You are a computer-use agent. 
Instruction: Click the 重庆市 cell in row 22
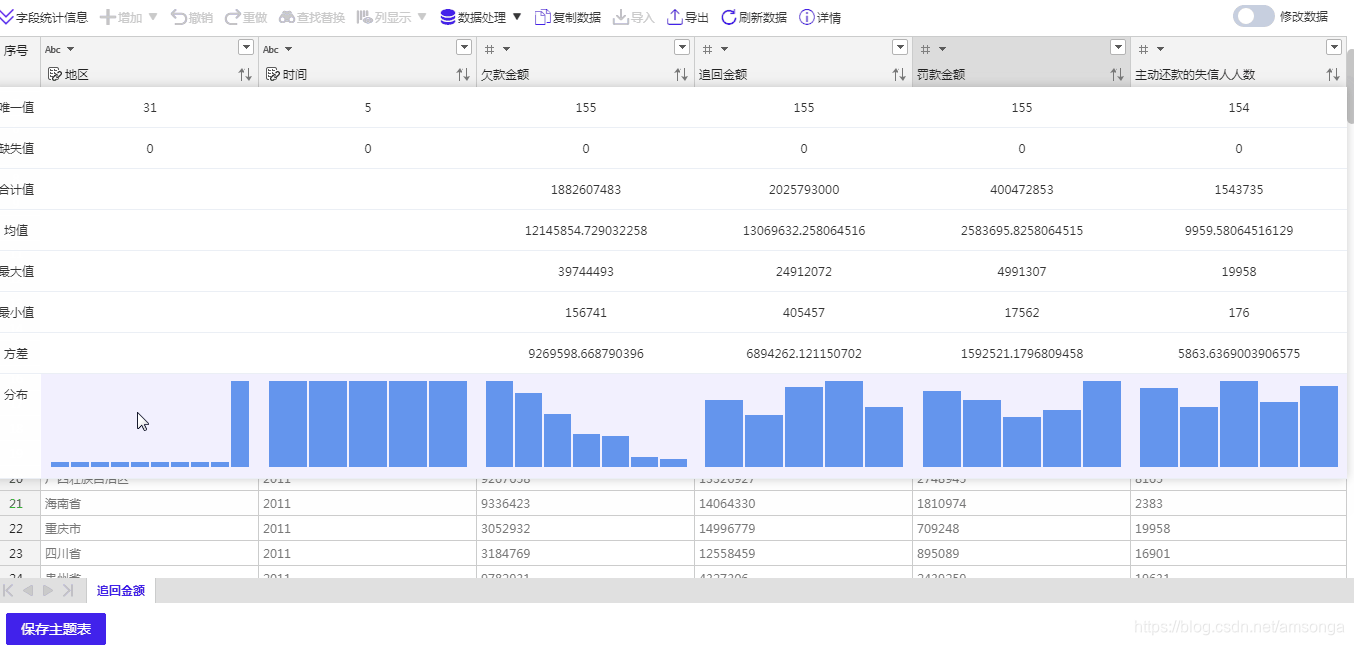click(149, 529)
